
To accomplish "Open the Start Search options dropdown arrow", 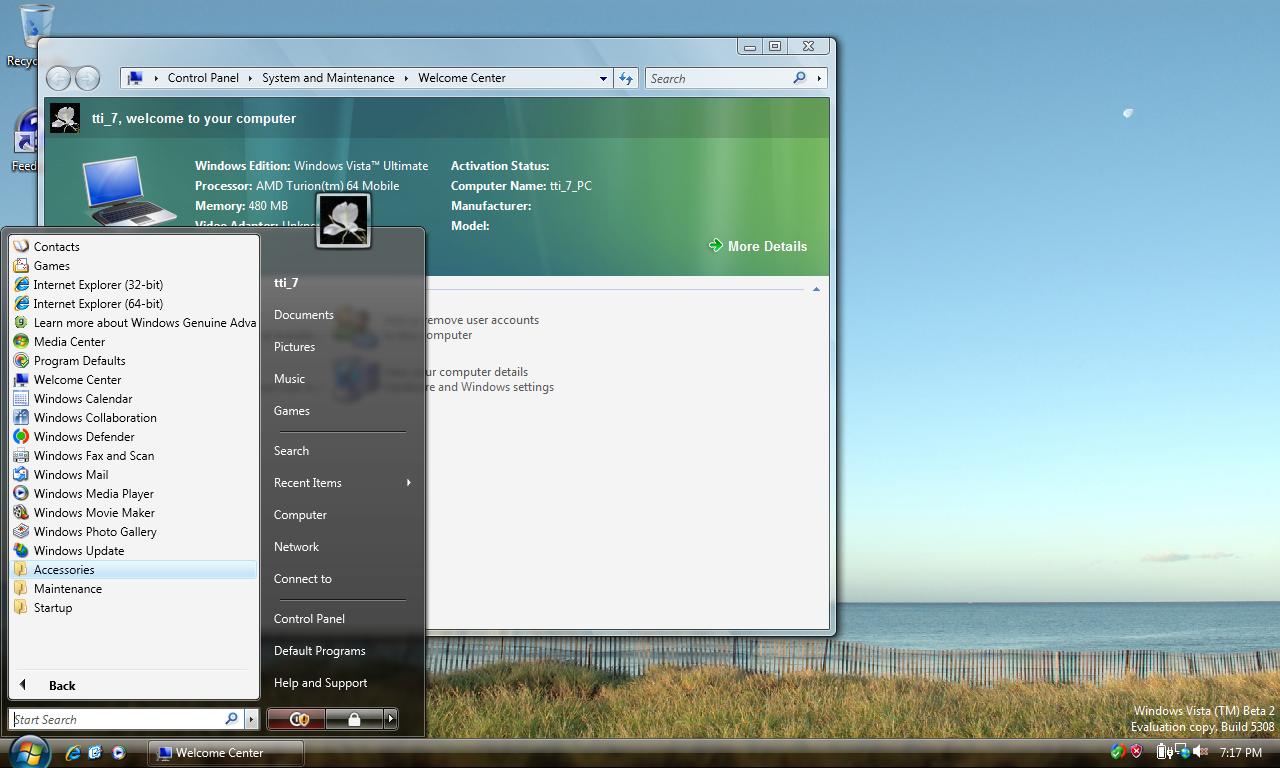I will click(251, 719).
